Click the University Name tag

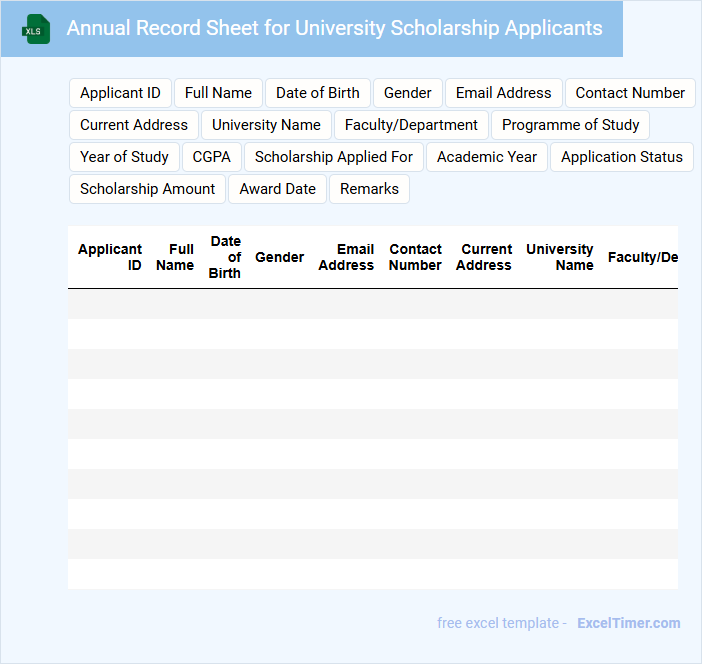(266, 125)
